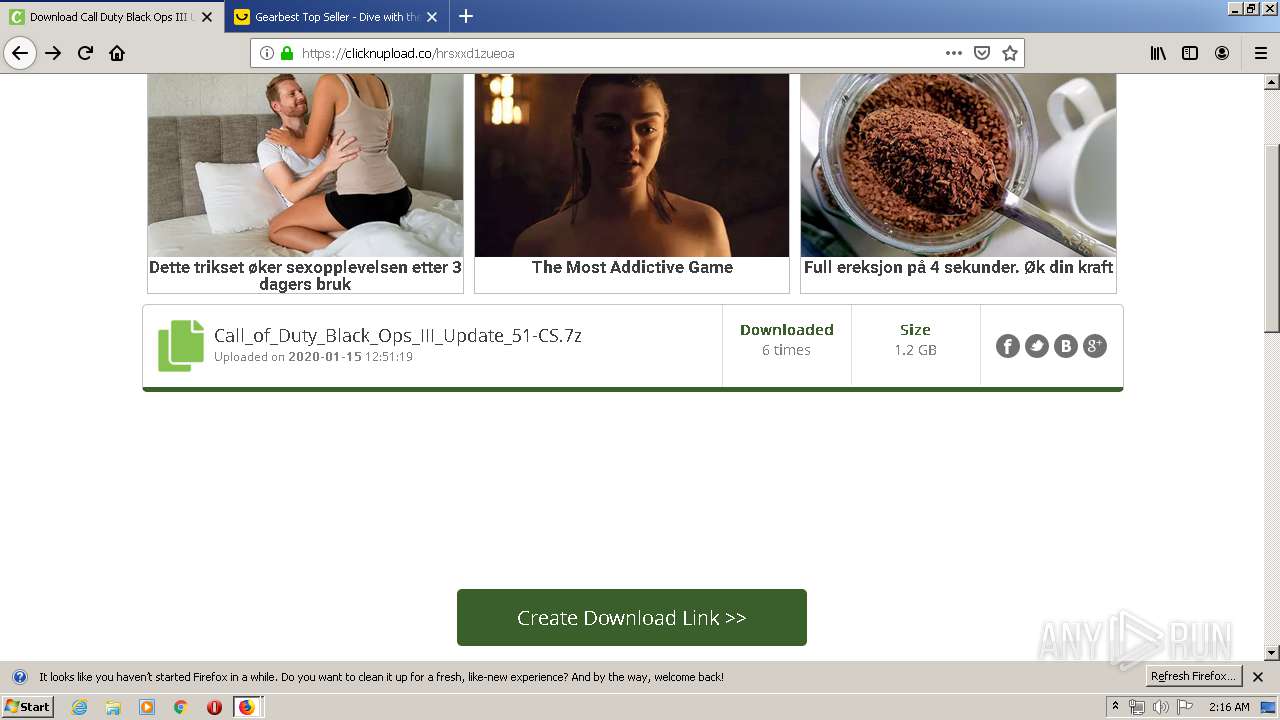Image resolution: width=1280 pixels, height=720 pixels.
Task: Click the Refresh Firefox button
Action: point(1193,676)
